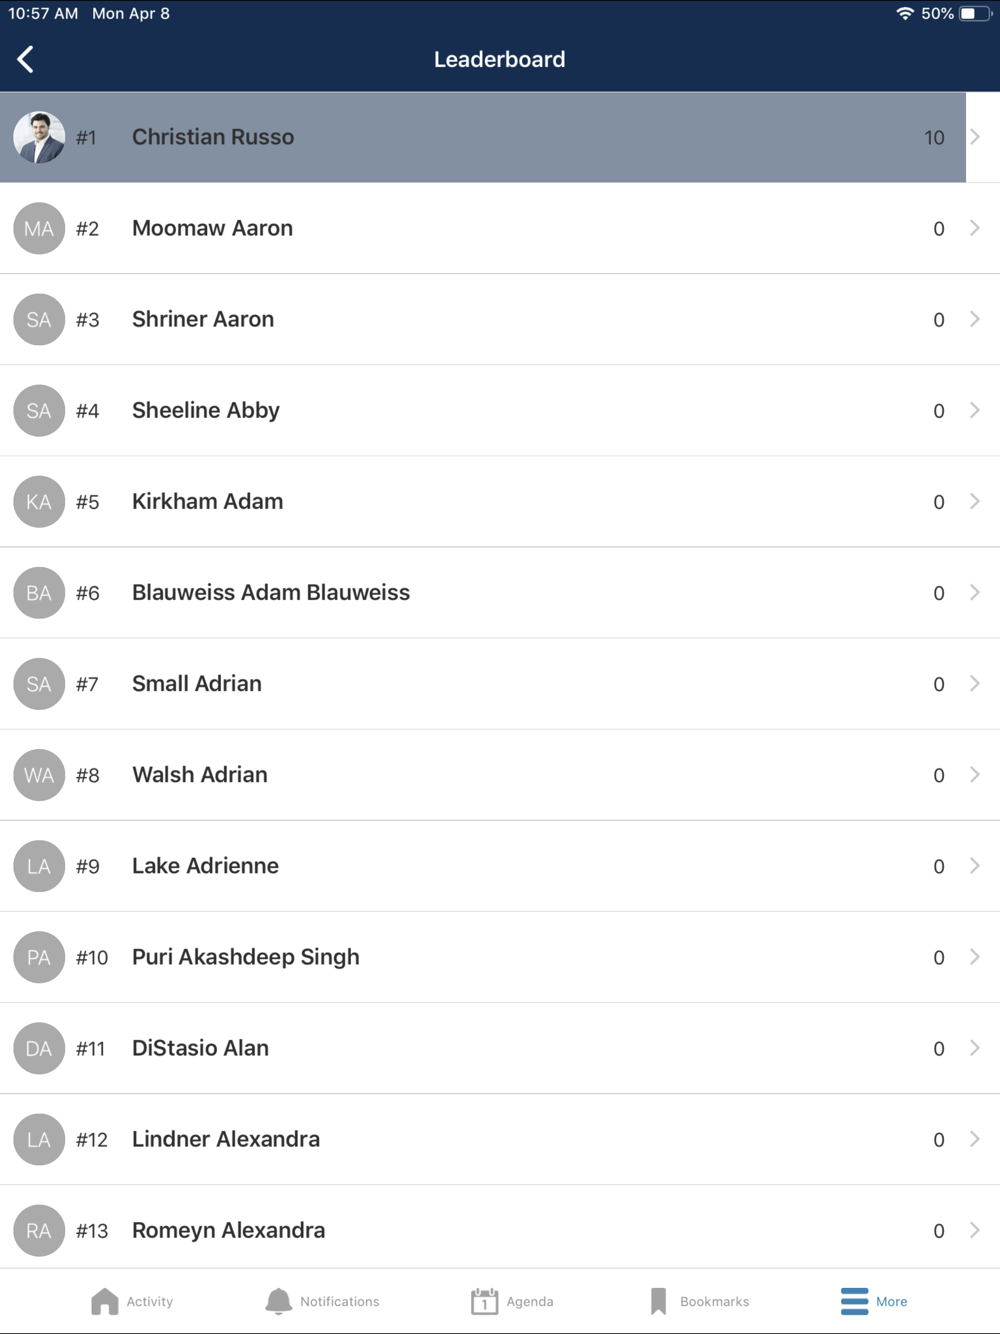Tap the KA avatar for Kirkham Adam

[x=39, y=501]
